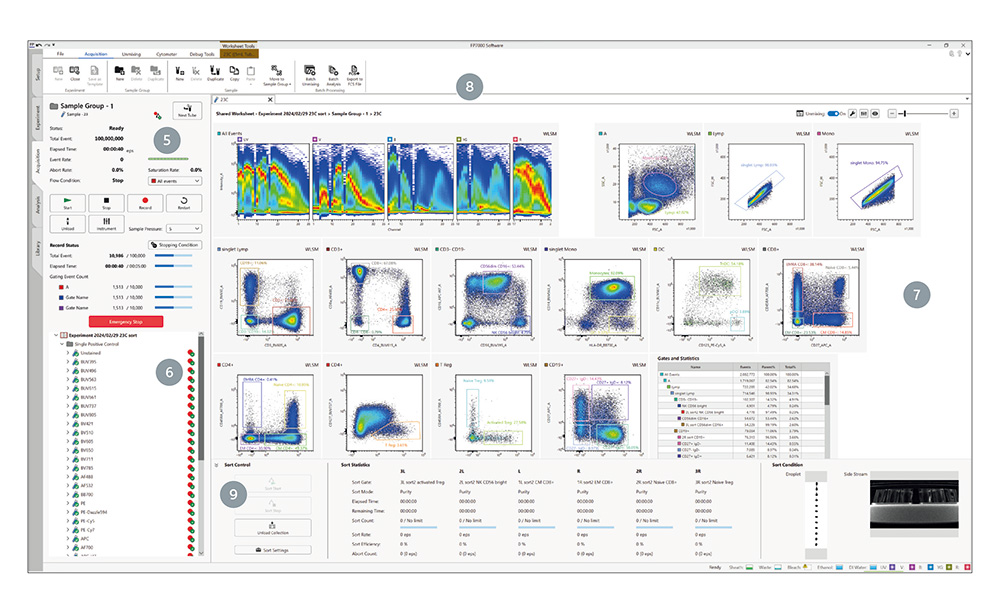Toggle the eye visibility icon in worksheet toolbar
Screen dimensions: 1000x611
pos(875,114)
